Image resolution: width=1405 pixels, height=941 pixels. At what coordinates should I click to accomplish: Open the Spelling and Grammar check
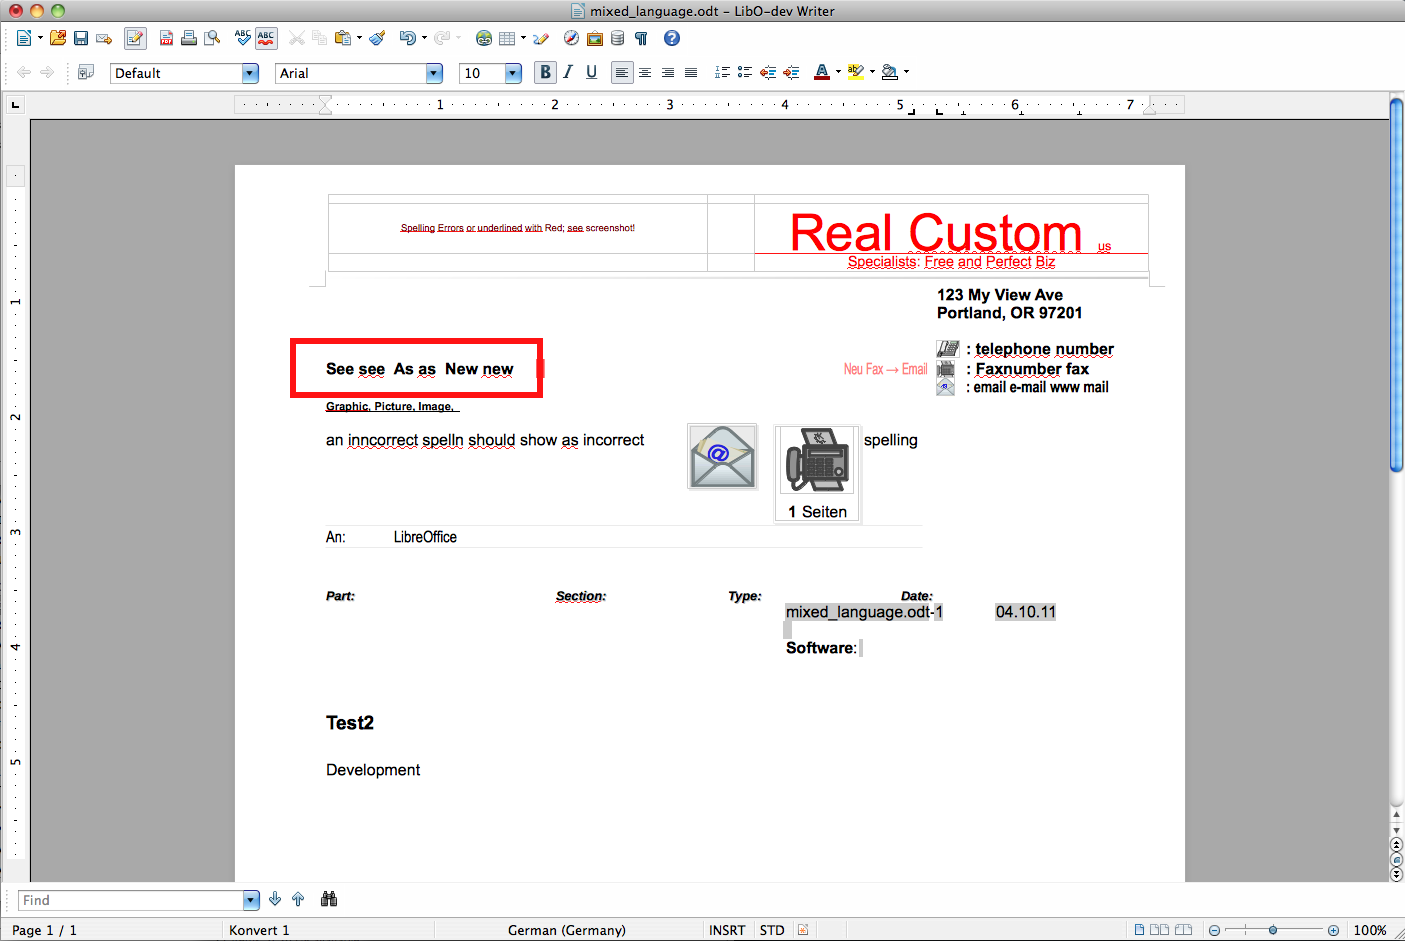point(242,38)
